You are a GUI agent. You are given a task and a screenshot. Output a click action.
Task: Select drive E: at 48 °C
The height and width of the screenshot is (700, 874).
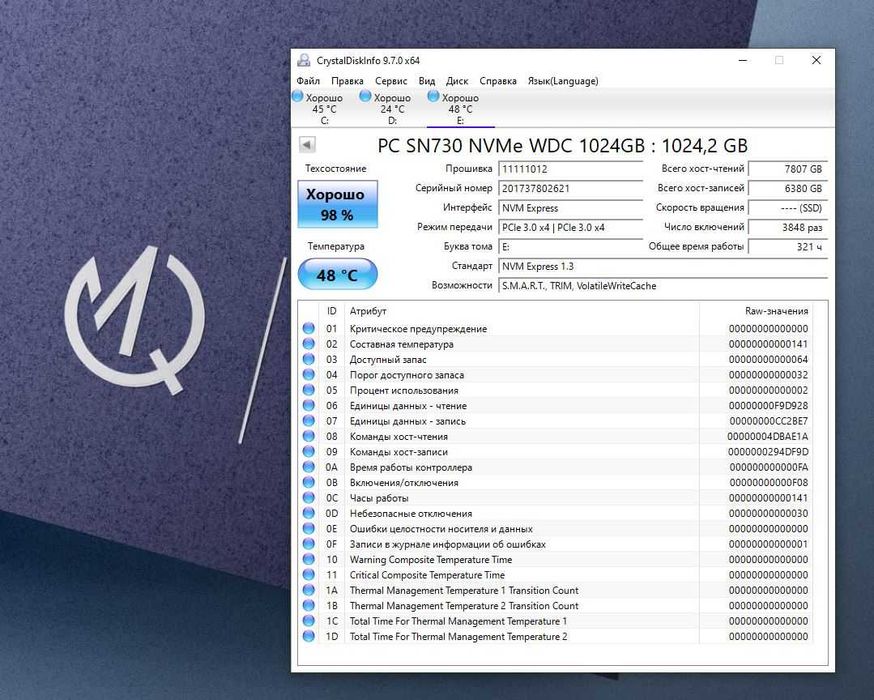click(x=460, y=109)
